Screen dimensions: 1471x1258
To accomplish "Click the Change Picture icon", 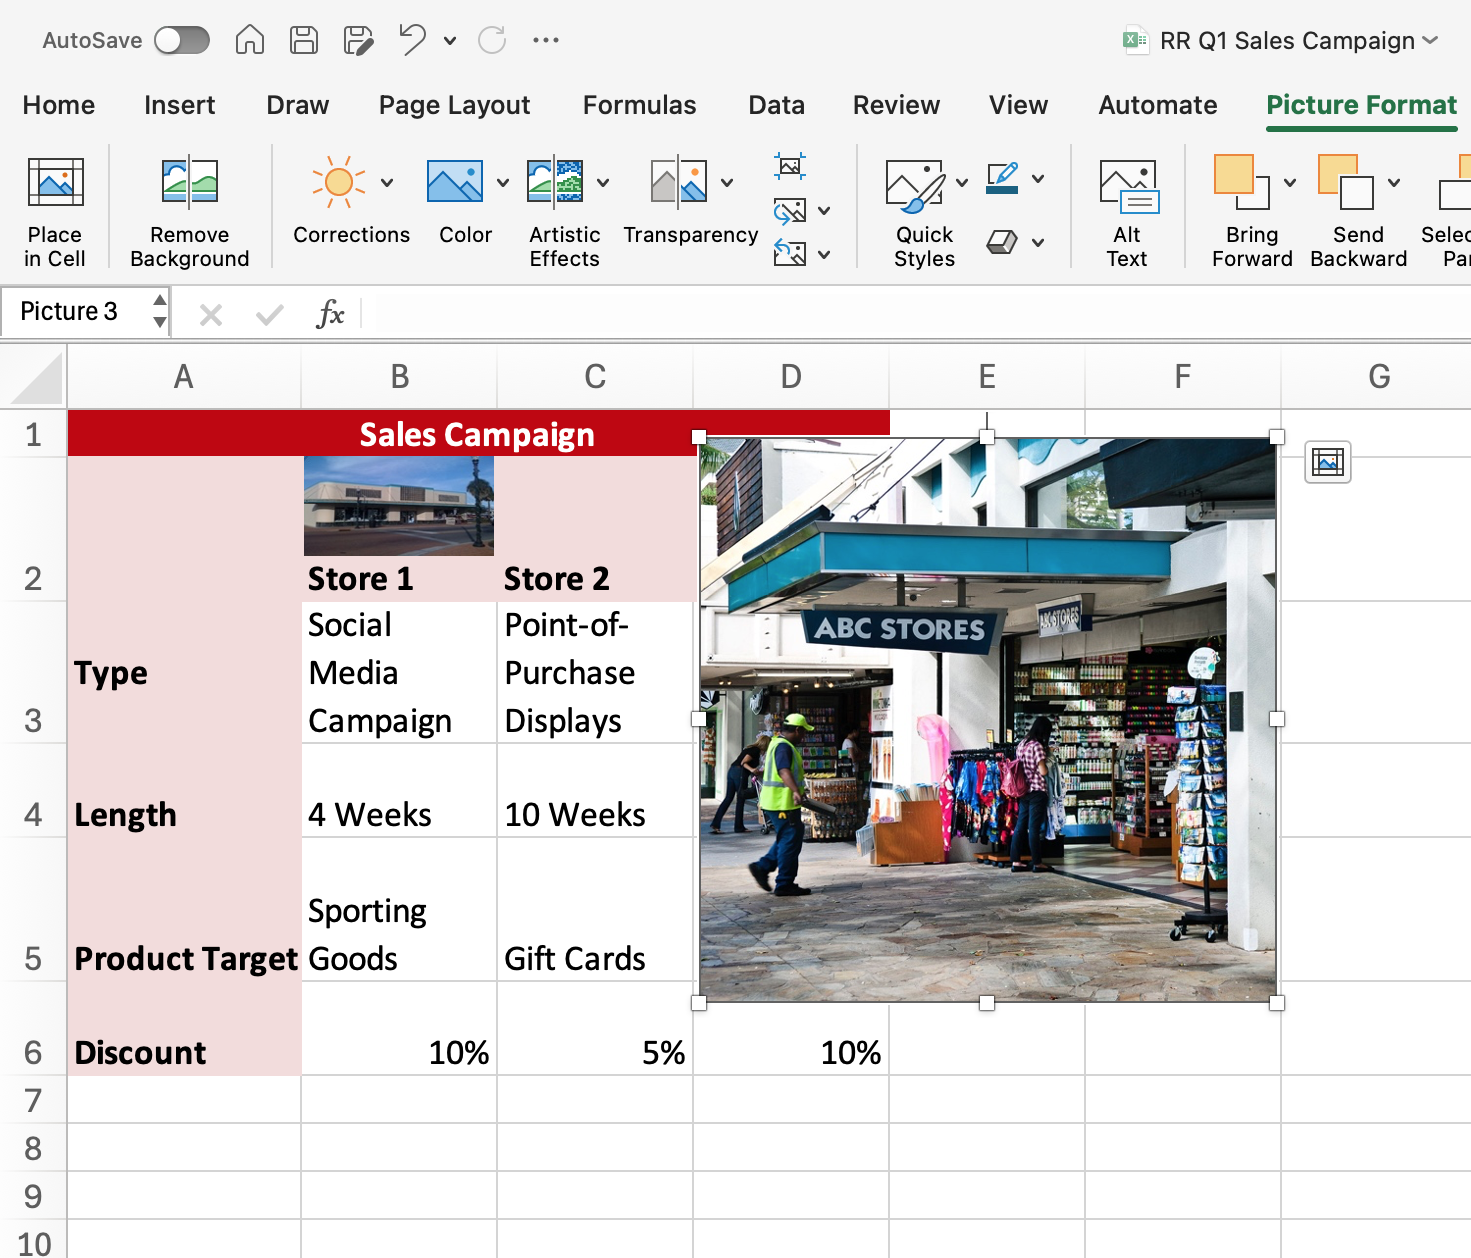I will tap(790, 210).
